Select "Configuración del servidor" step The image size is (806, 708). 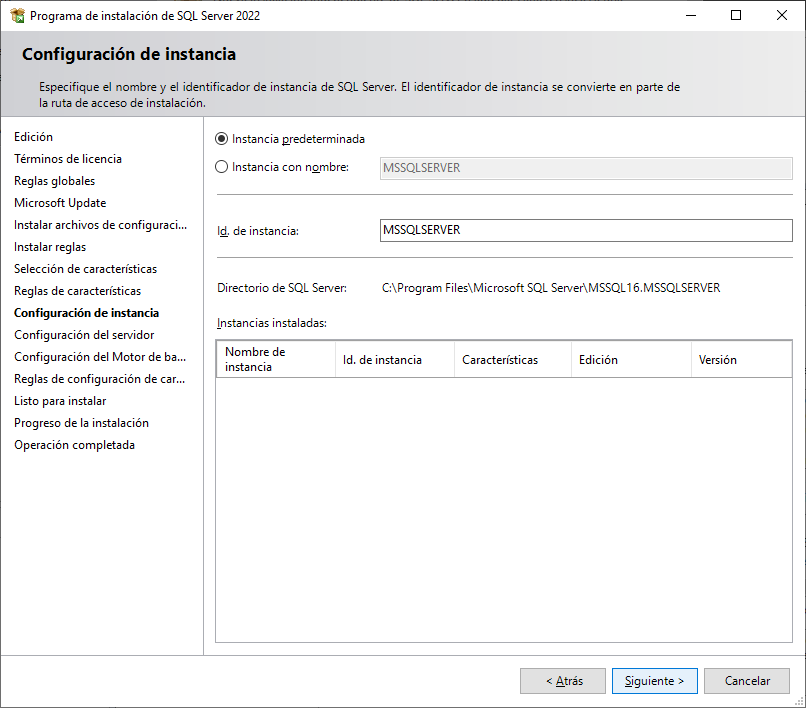pyautogui.click(x=85, y=334)
